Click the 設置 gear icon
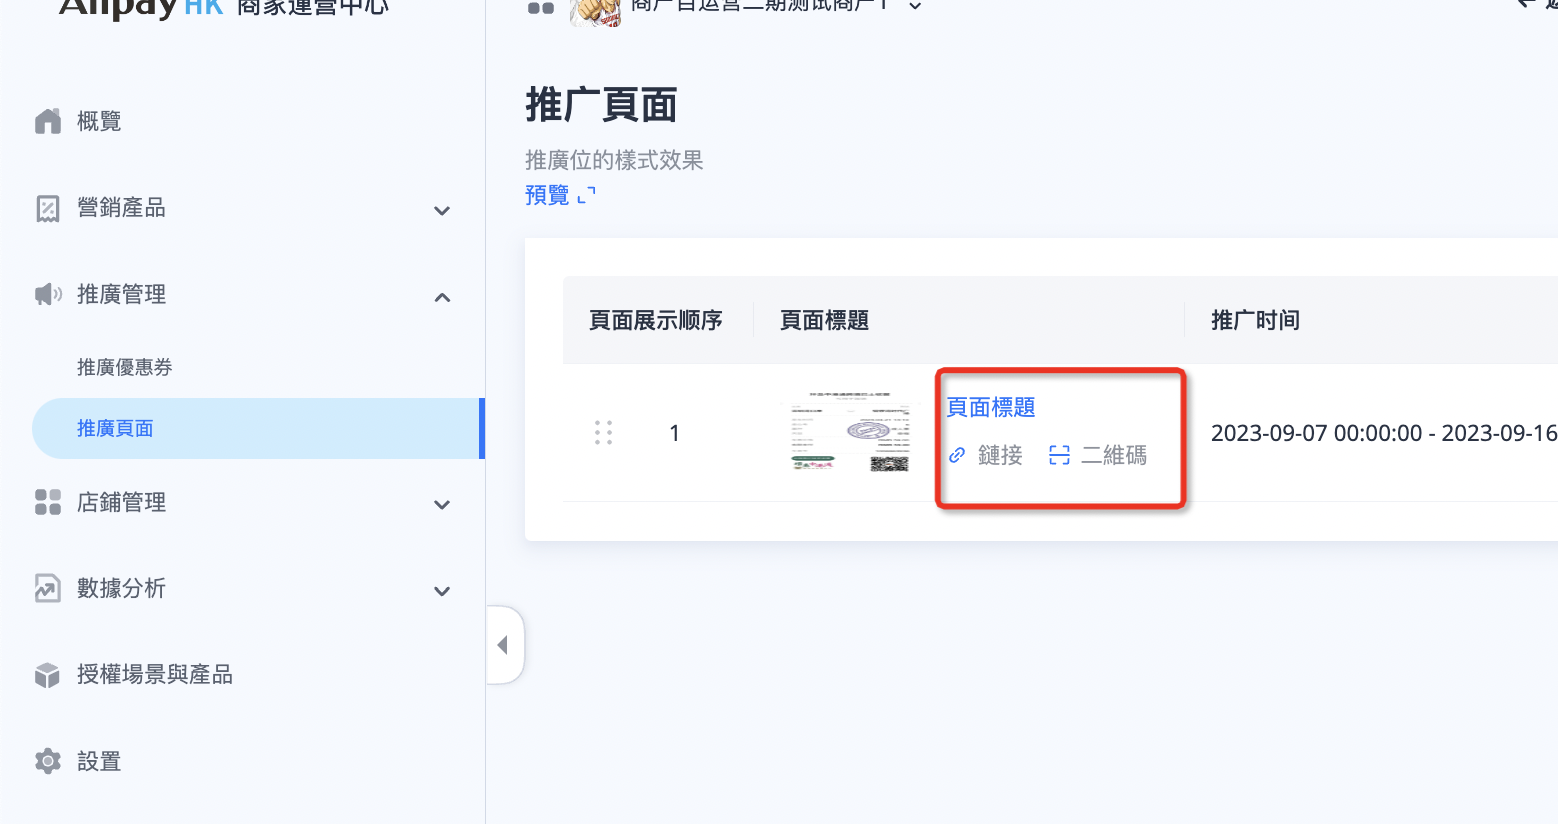 point(48,761)
